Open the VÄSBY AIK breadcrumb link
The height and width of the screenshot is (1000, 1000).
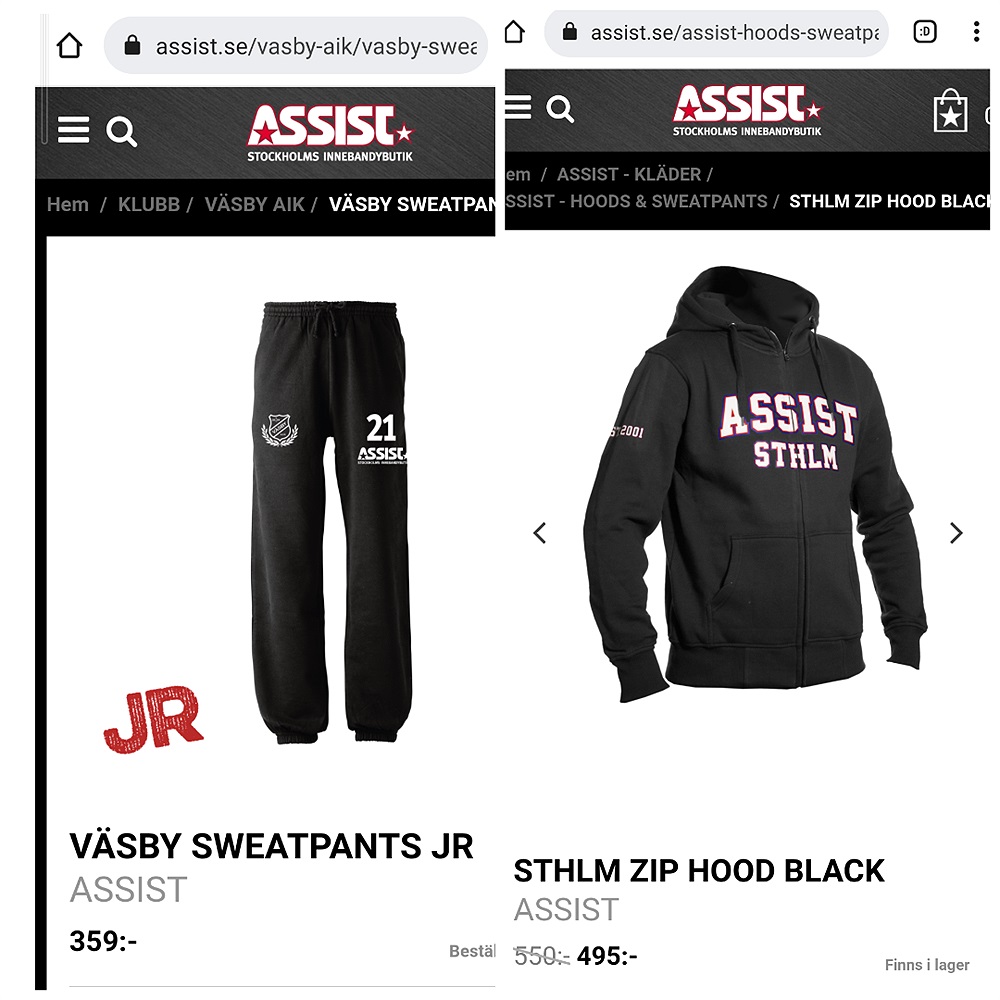click(x=254, y=204)
